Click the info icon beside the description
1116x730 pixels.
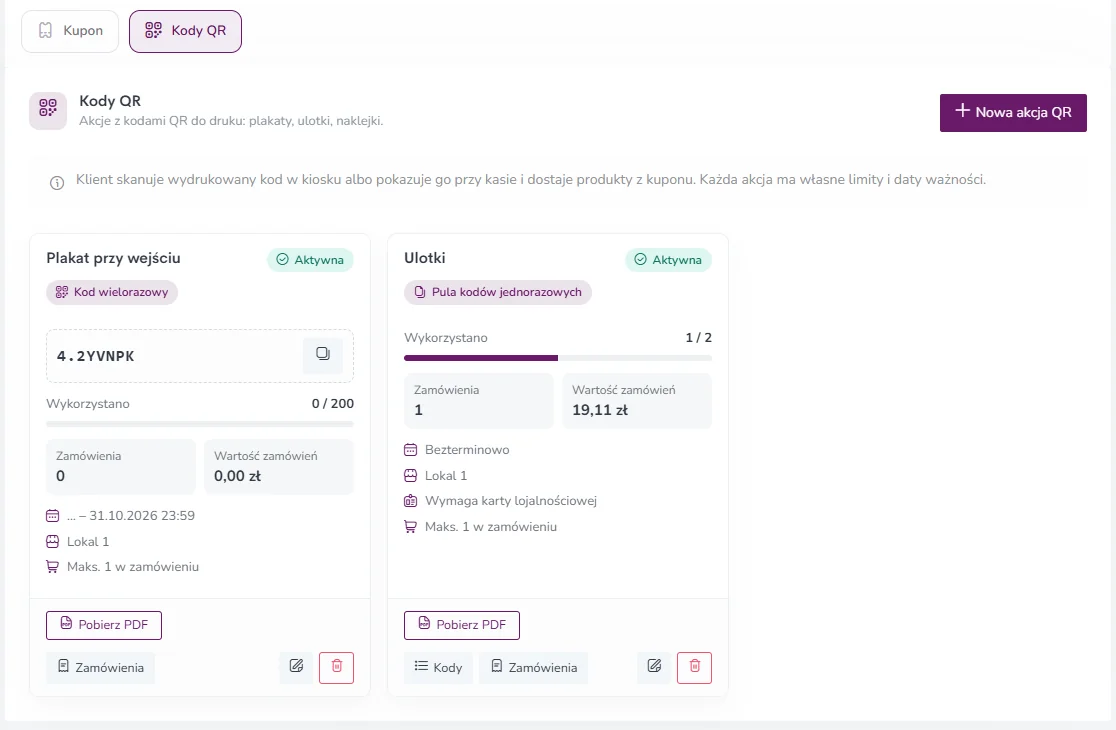point(57,183)
